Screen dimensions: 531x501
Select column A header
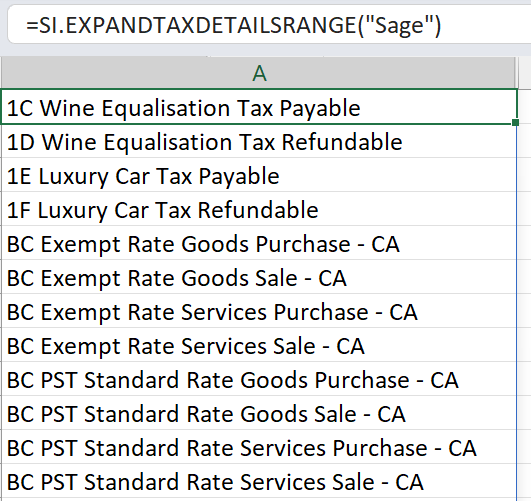259,73
